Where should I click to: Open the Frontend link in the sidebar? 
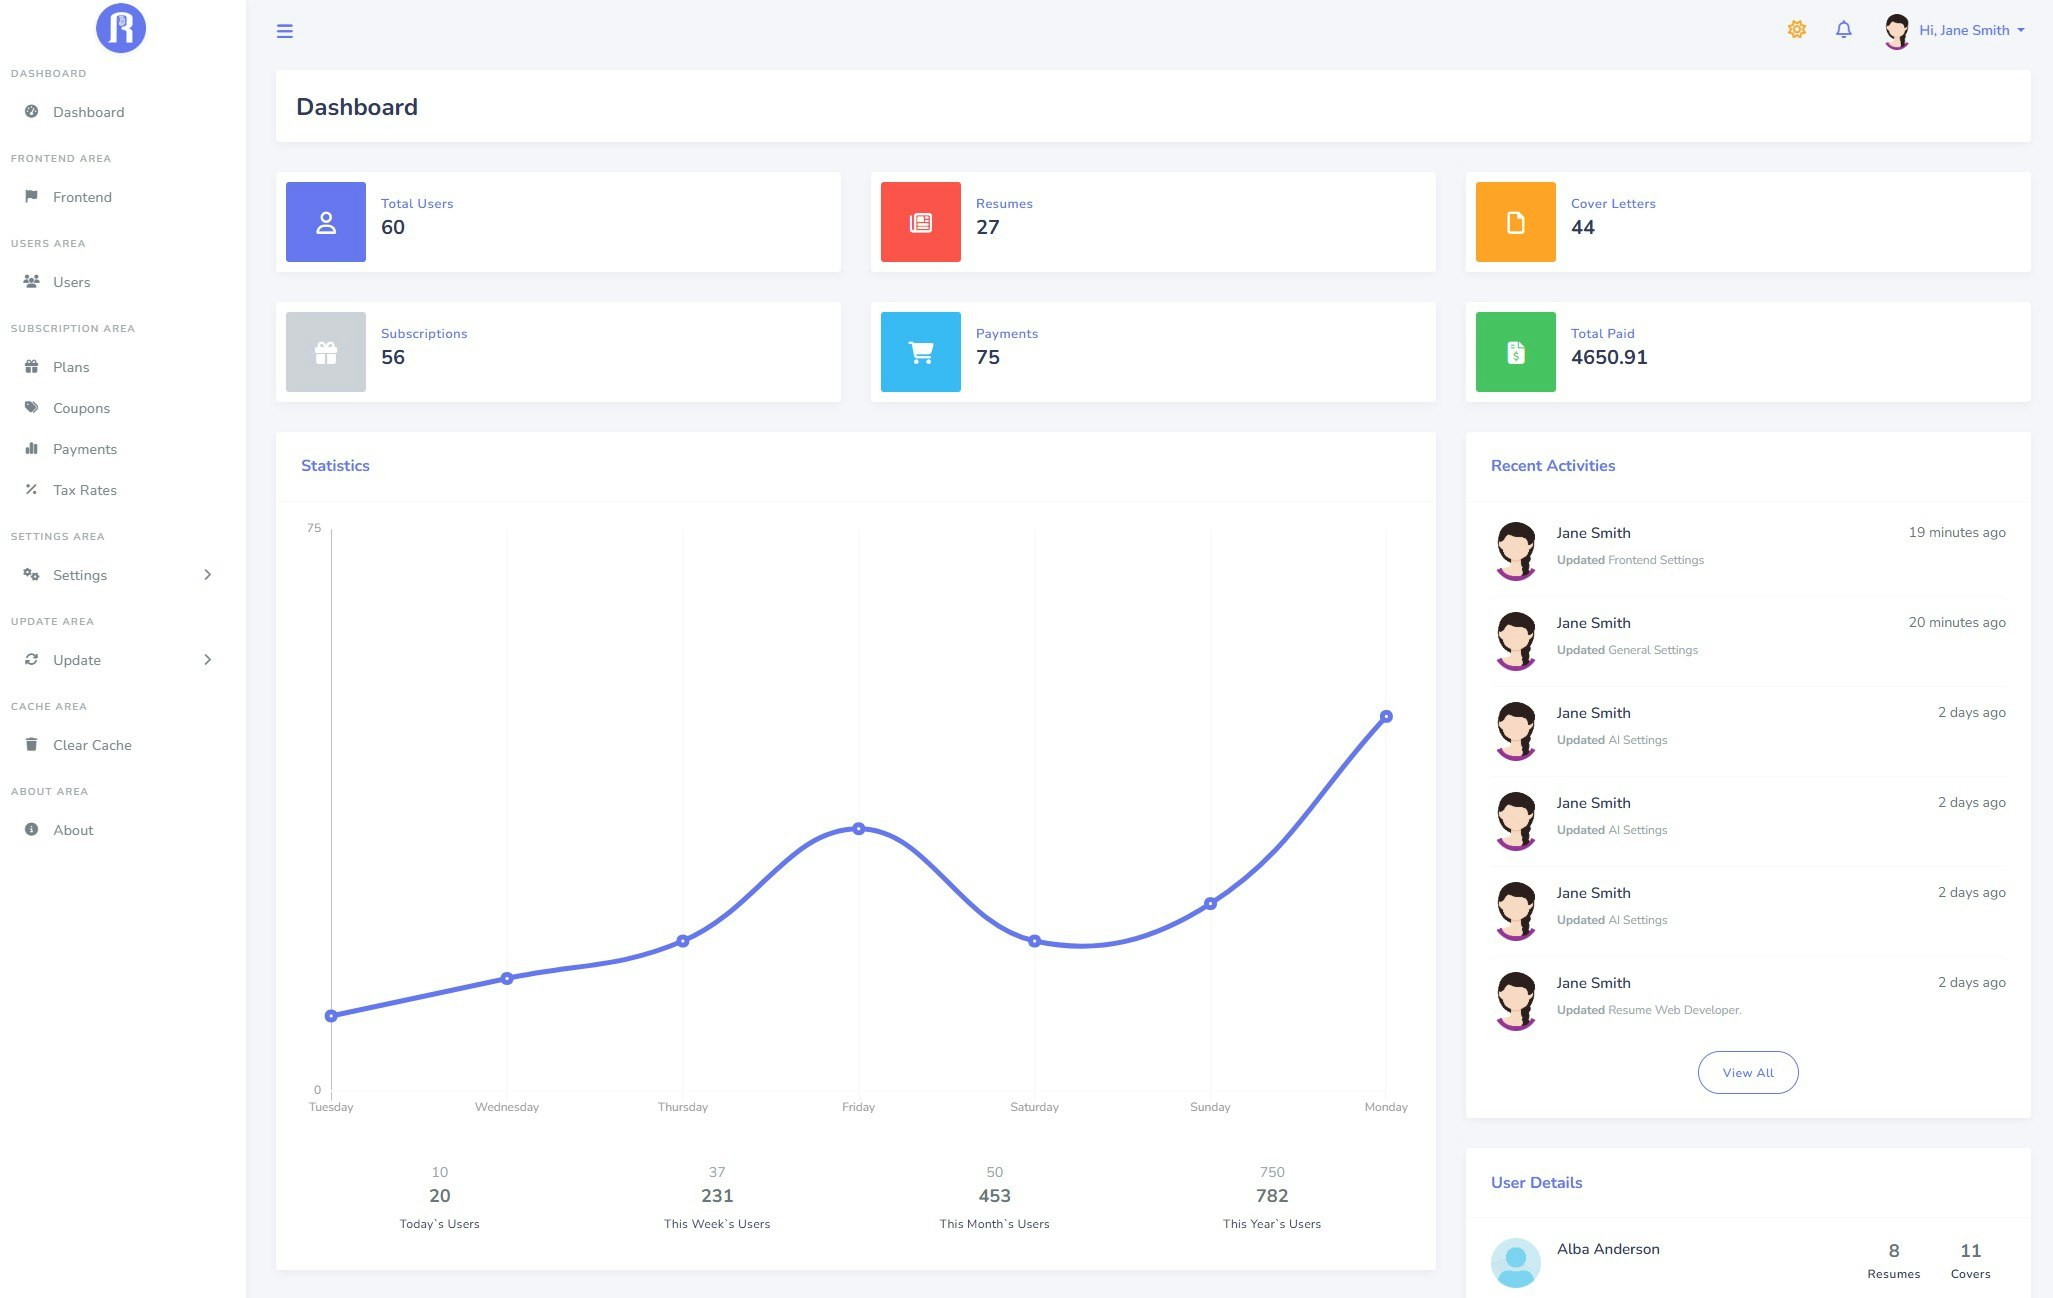point(81,196)
